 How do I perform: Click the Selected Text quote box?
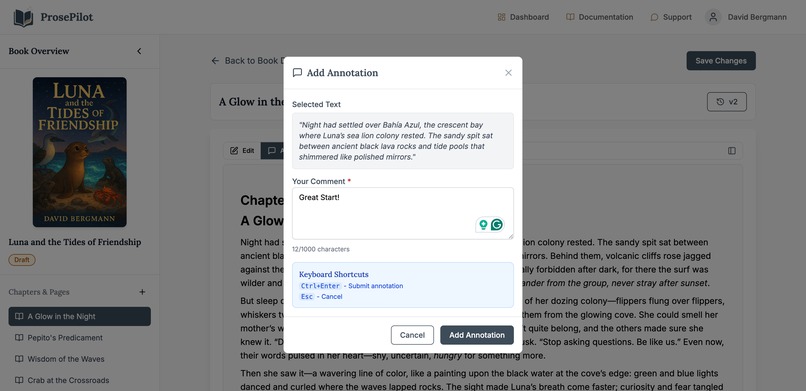click(402, 141)
